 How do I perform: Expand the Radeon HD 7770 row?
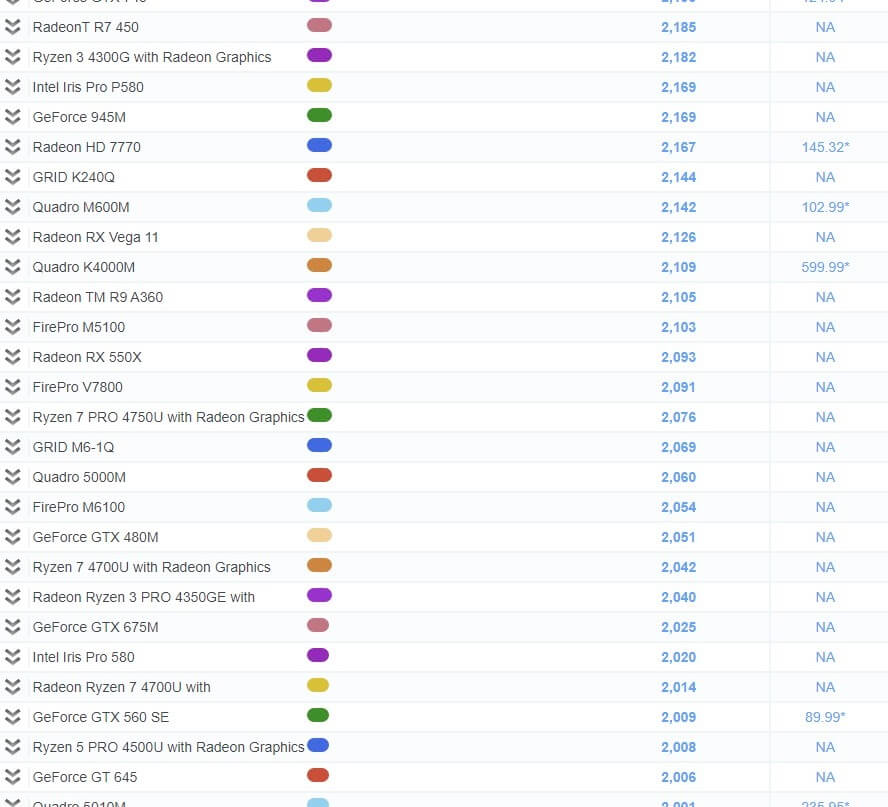tap(12, 147)
